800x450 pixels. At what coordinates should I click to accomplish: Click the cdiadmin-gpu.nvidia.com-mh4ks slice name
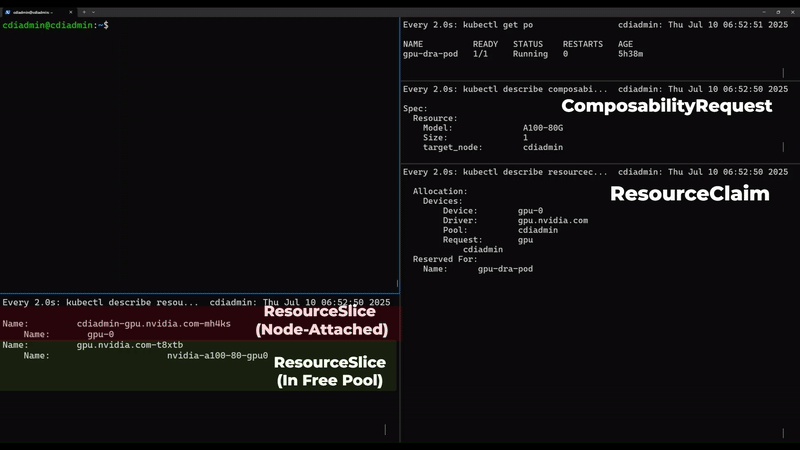tap(153, 324)
